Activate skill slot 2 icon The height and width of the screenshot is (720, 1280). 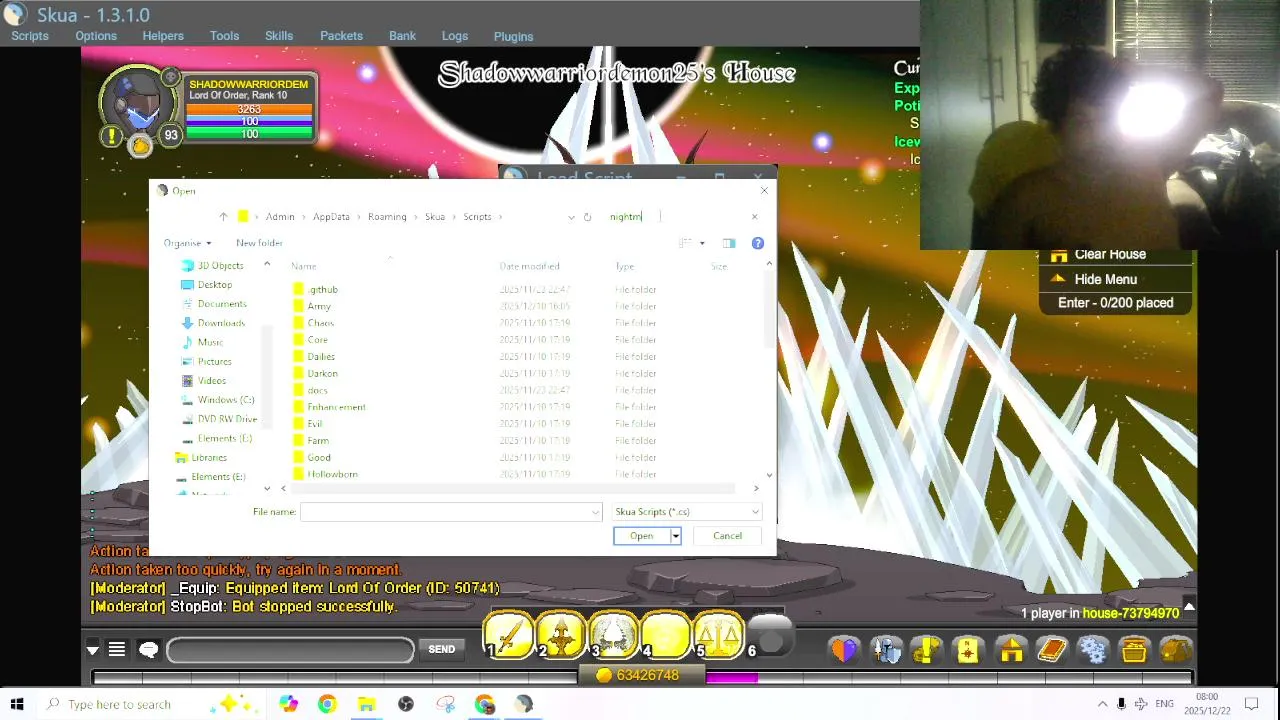561,636
